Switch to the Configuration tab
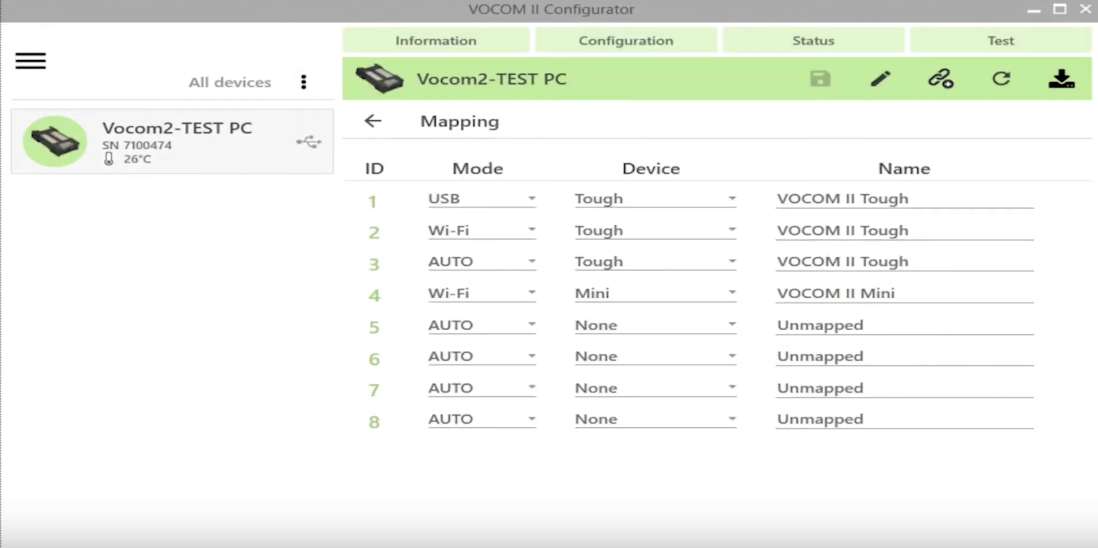This screenshot has height=548, width=1098. point(626,41)
